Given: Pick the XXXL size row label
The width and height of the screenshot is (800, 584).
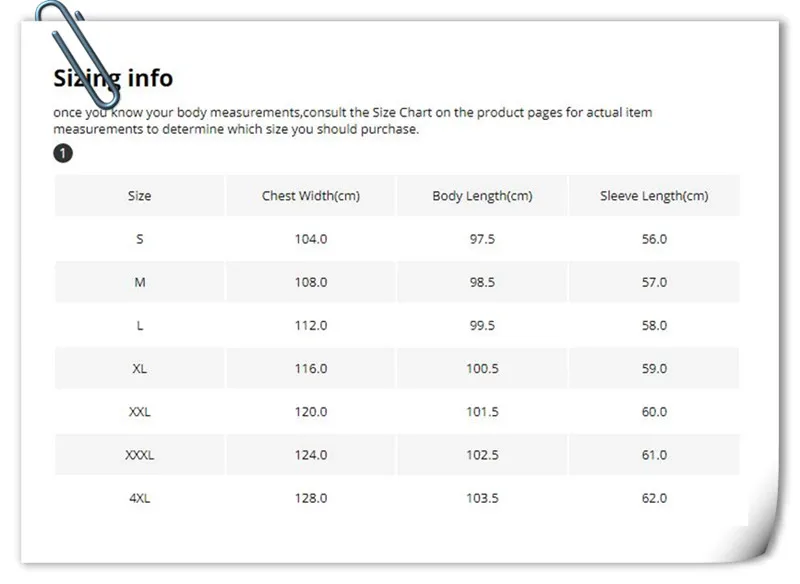Looking at the screenshot, I should (140, 454).
